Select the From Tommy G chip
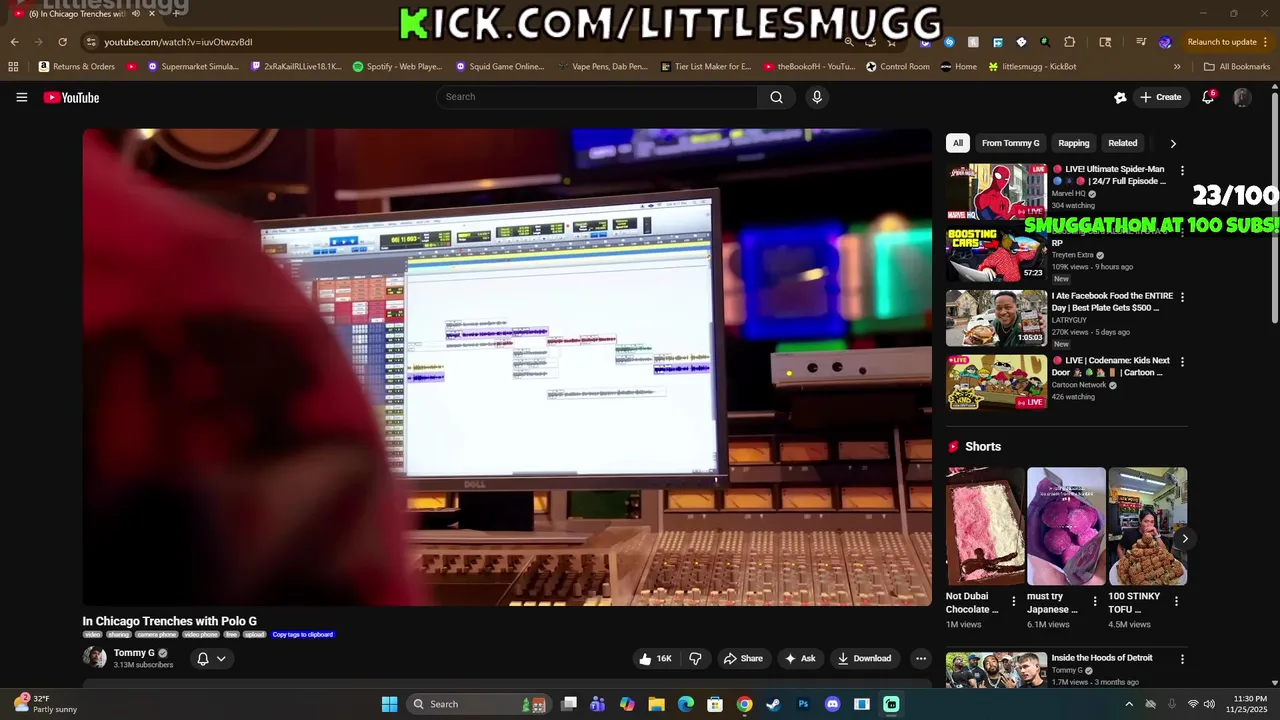The image size is (1280, 720). point(1010,143)
